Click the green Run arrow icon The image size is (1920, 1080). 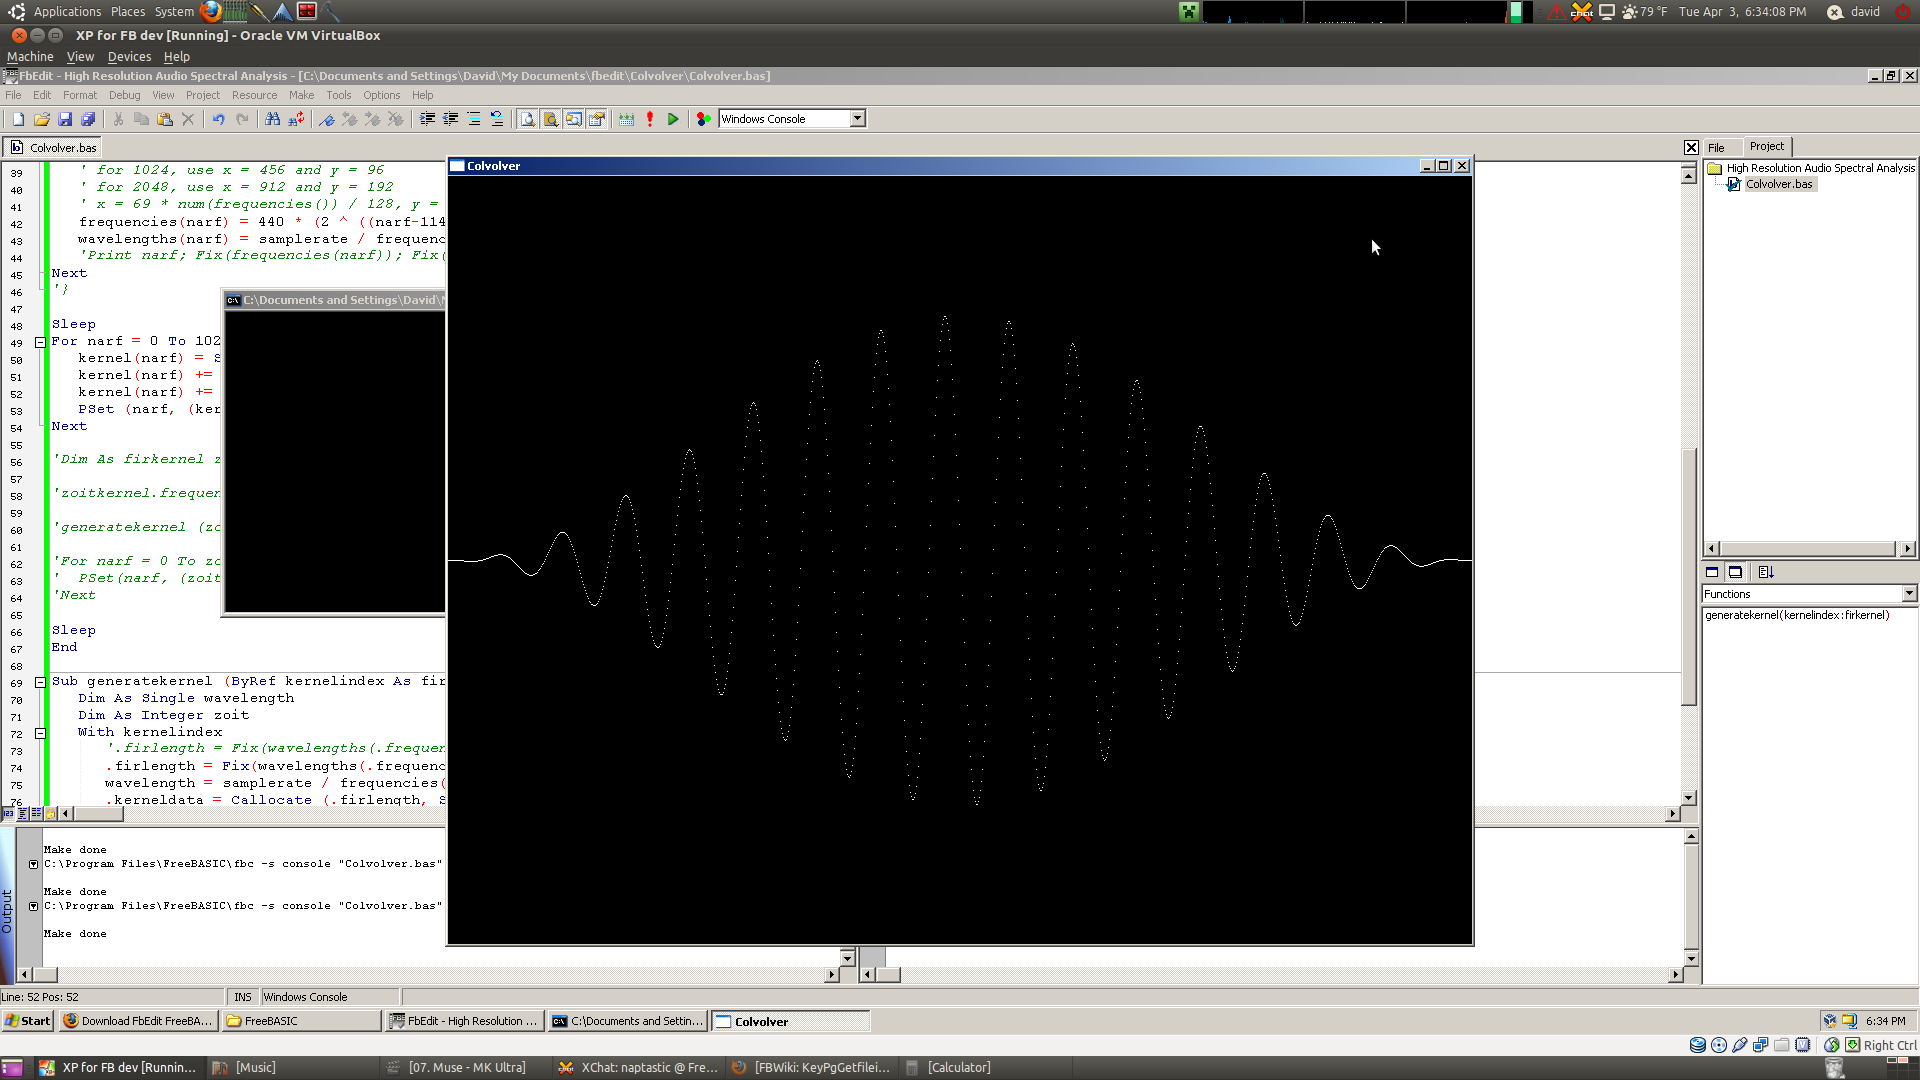(673, 119)
